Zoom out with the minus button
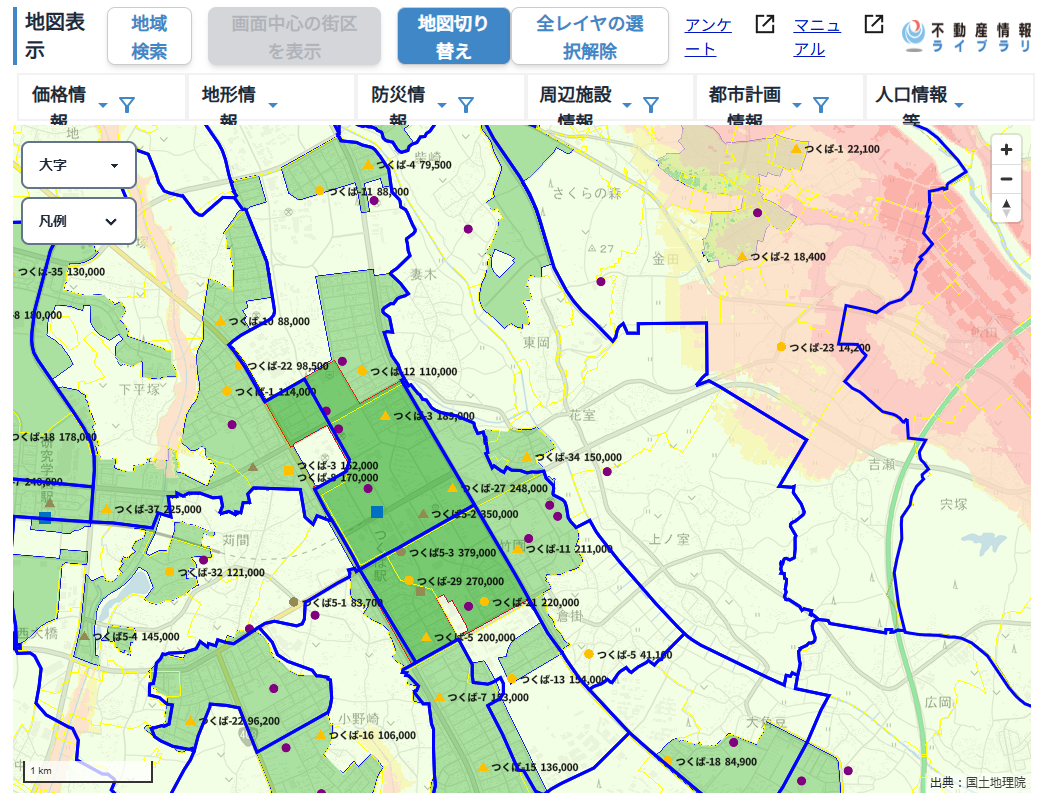Screen dimensions: 1057x793 click(x=1006, y=179)
